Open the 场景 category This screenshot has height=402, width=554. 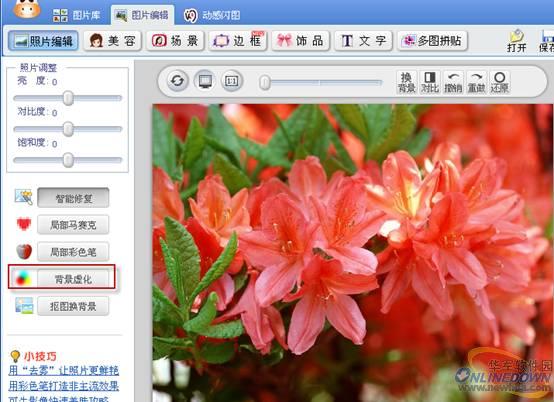point(175,41)
